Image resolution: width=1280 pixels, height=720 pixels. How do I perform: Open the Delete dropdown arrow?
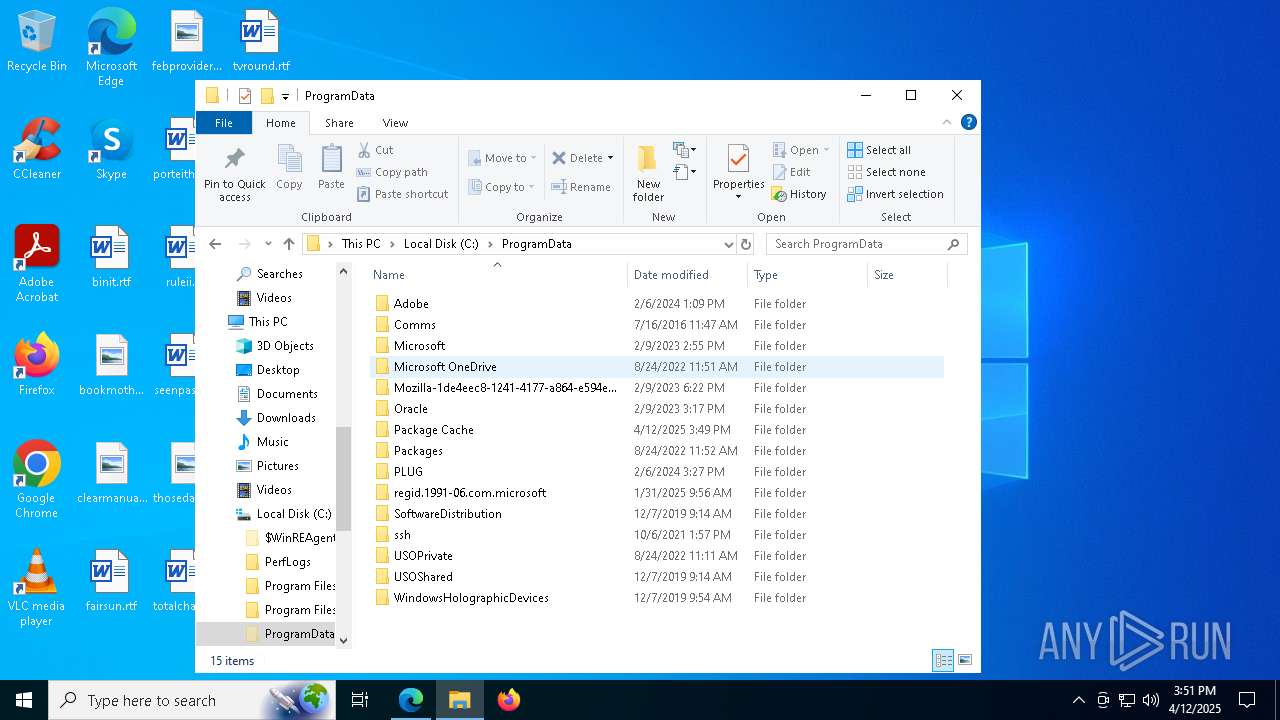point(610,158)
